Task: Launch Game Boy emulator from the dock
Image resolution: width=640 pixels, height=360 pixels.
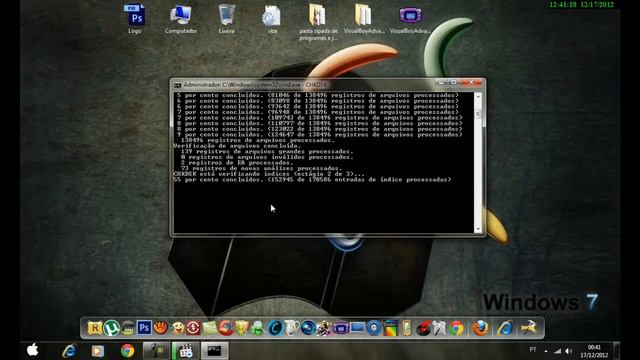Action: (340, 328)
